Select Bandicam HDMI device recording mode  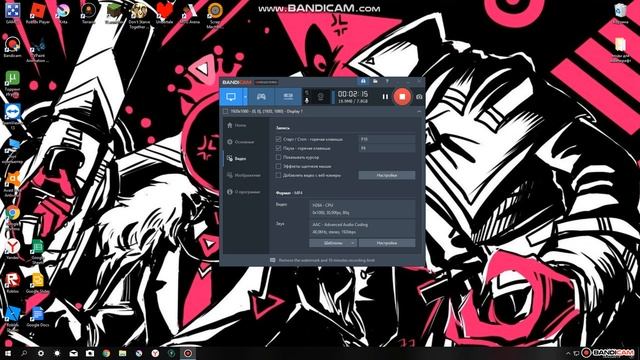click(288, 97)
